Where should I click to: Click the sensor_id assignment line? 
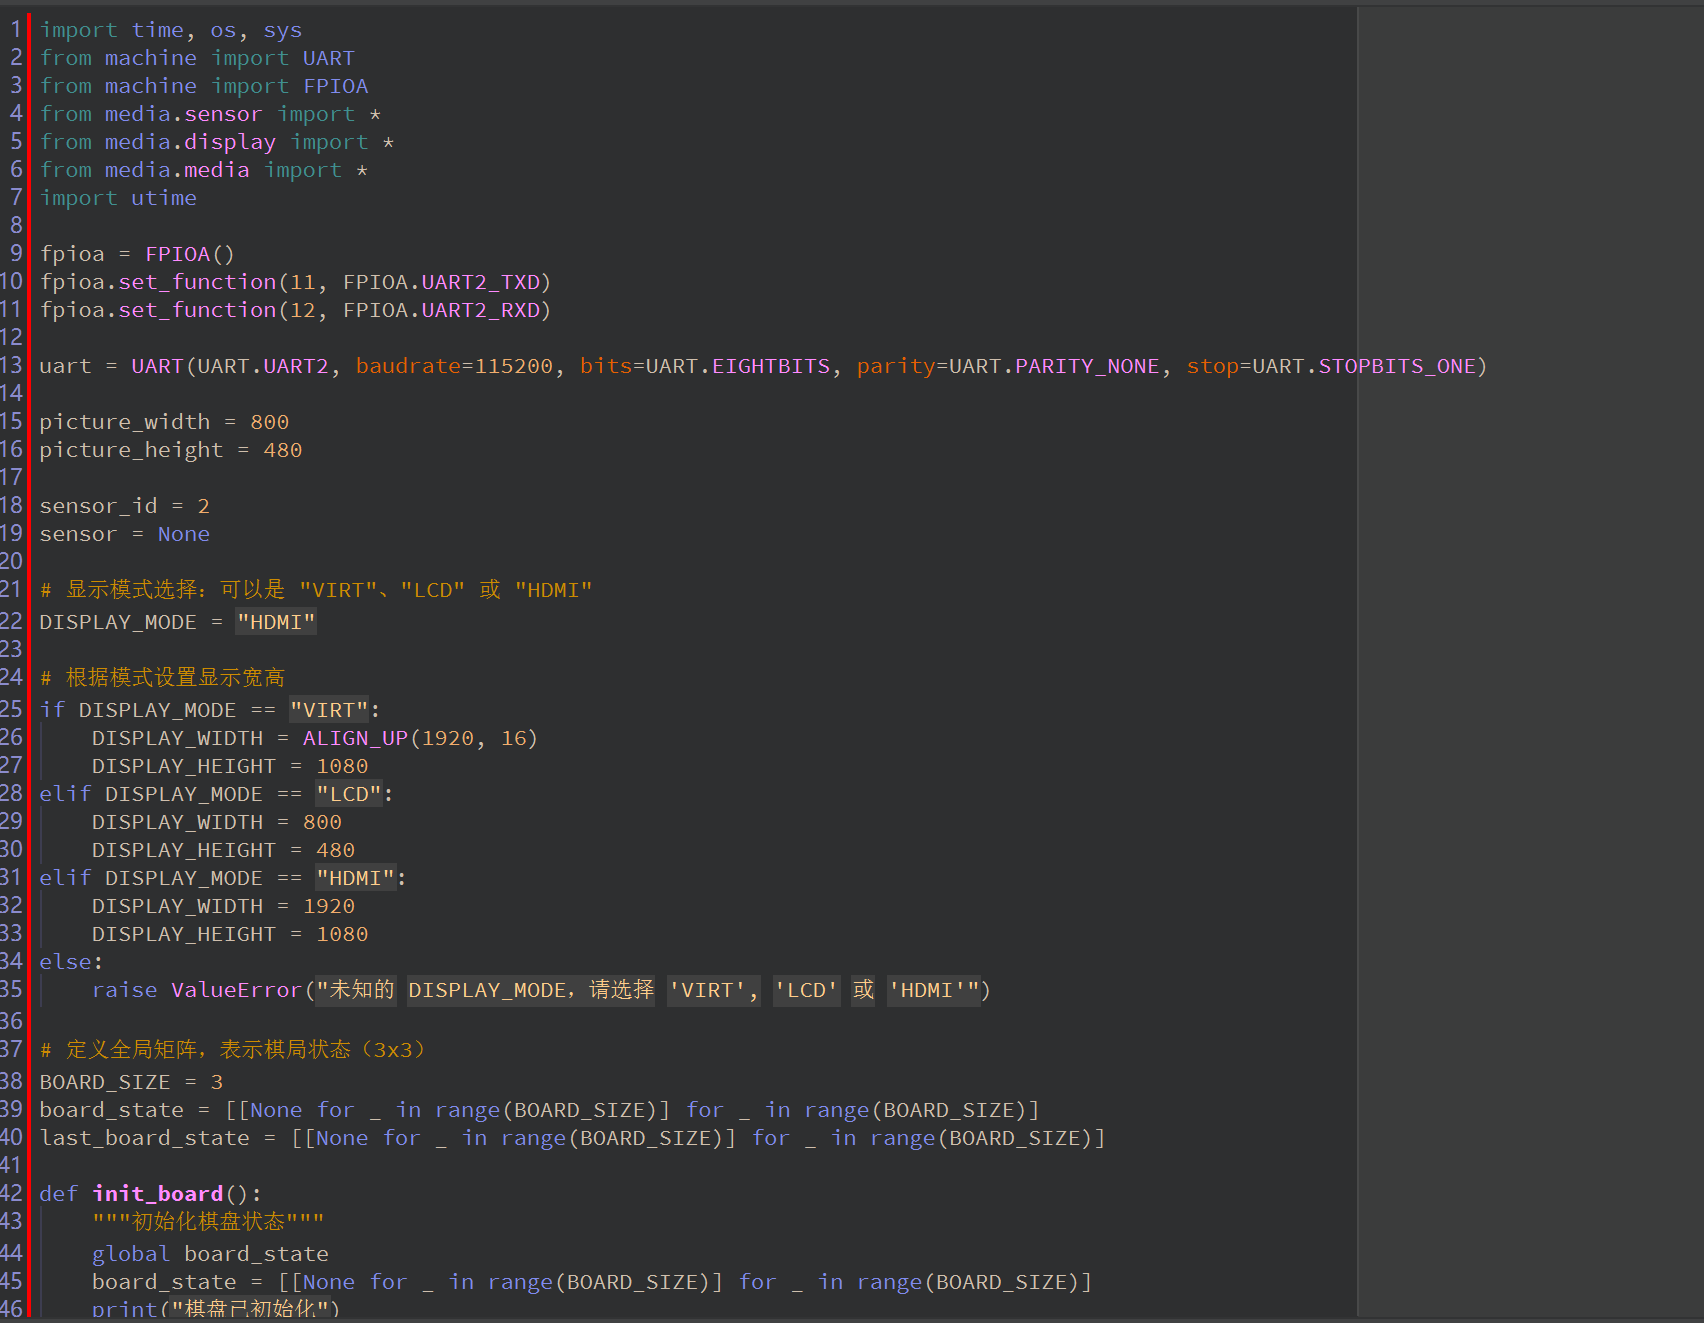[124, 506]
